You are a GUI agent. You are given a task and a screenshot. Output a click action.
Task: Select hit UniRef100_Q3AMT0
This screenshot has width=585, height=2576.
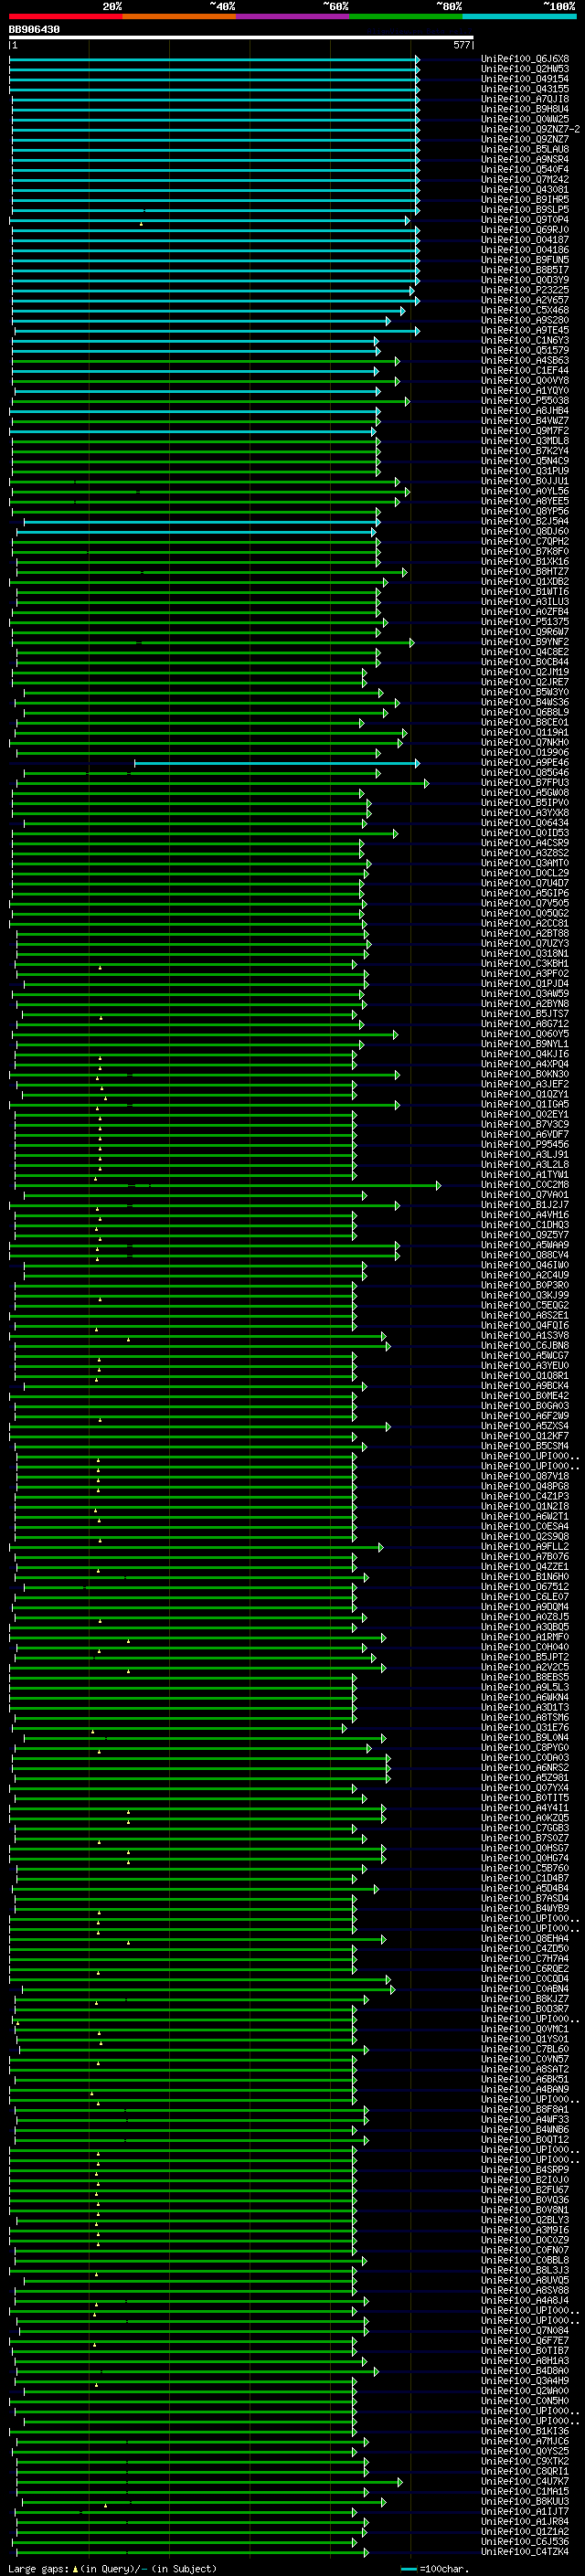coord(525,863)
